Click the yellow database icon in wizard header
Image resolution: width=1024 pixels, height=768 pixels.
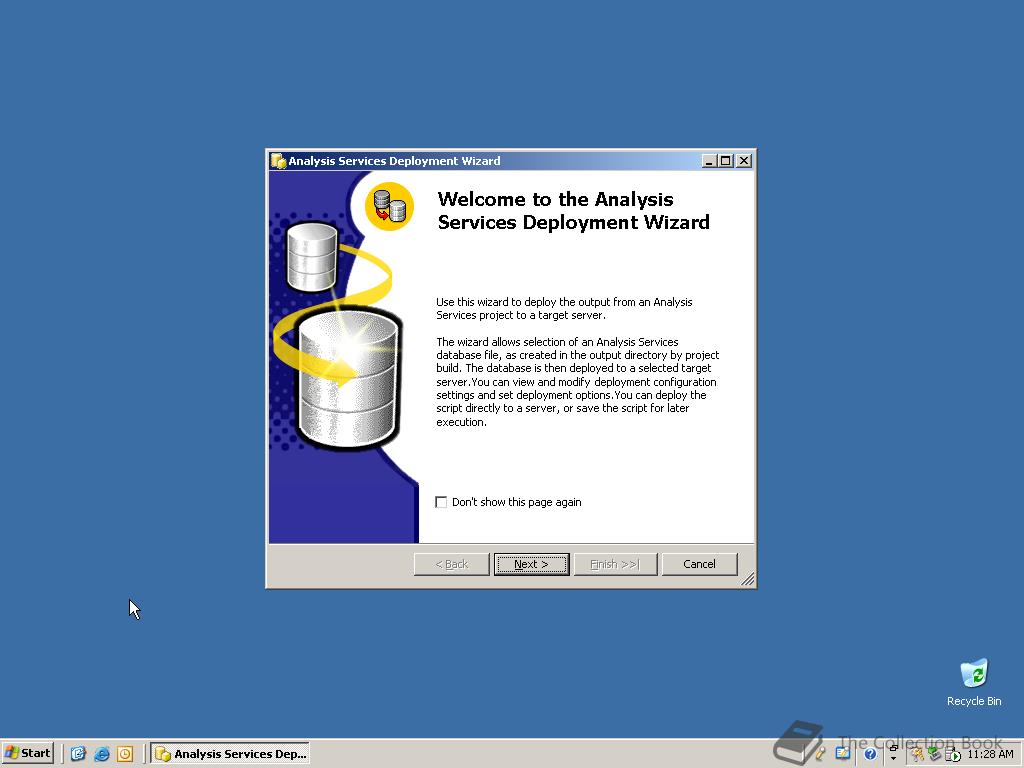tap(389, 206)
